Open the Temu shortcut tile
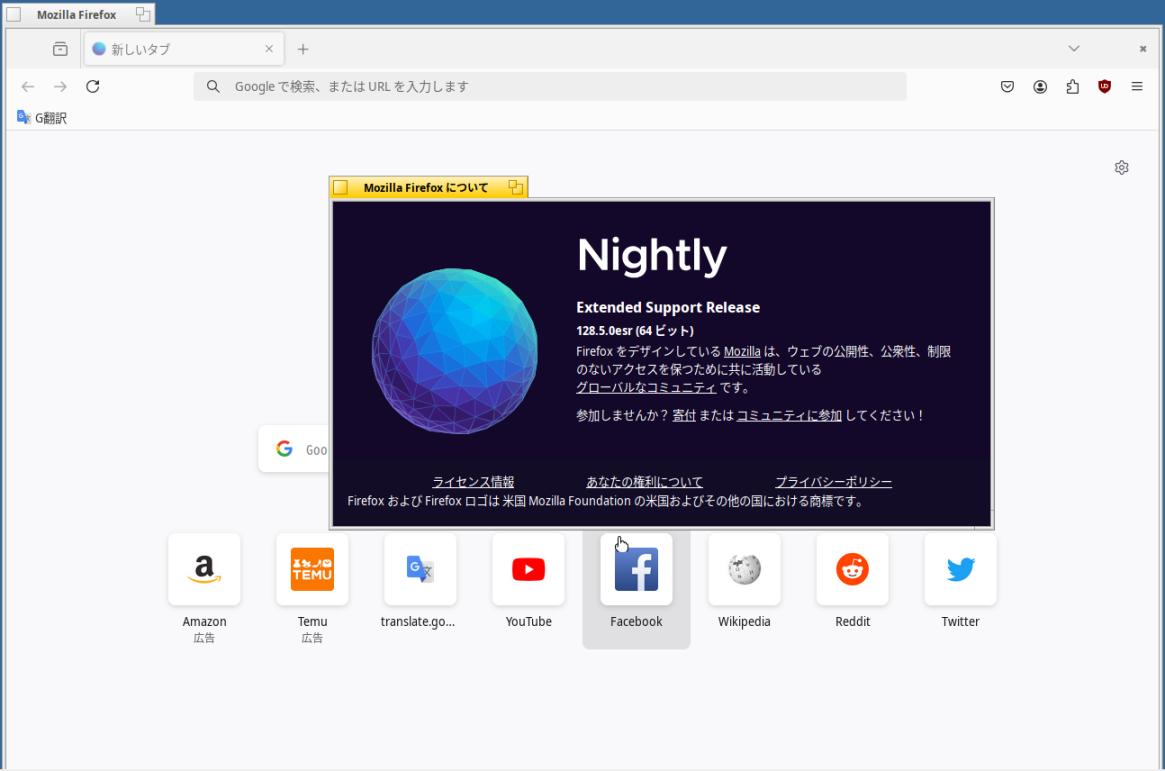This screenshot has height=771, width=1165. (x=312, y=570)
